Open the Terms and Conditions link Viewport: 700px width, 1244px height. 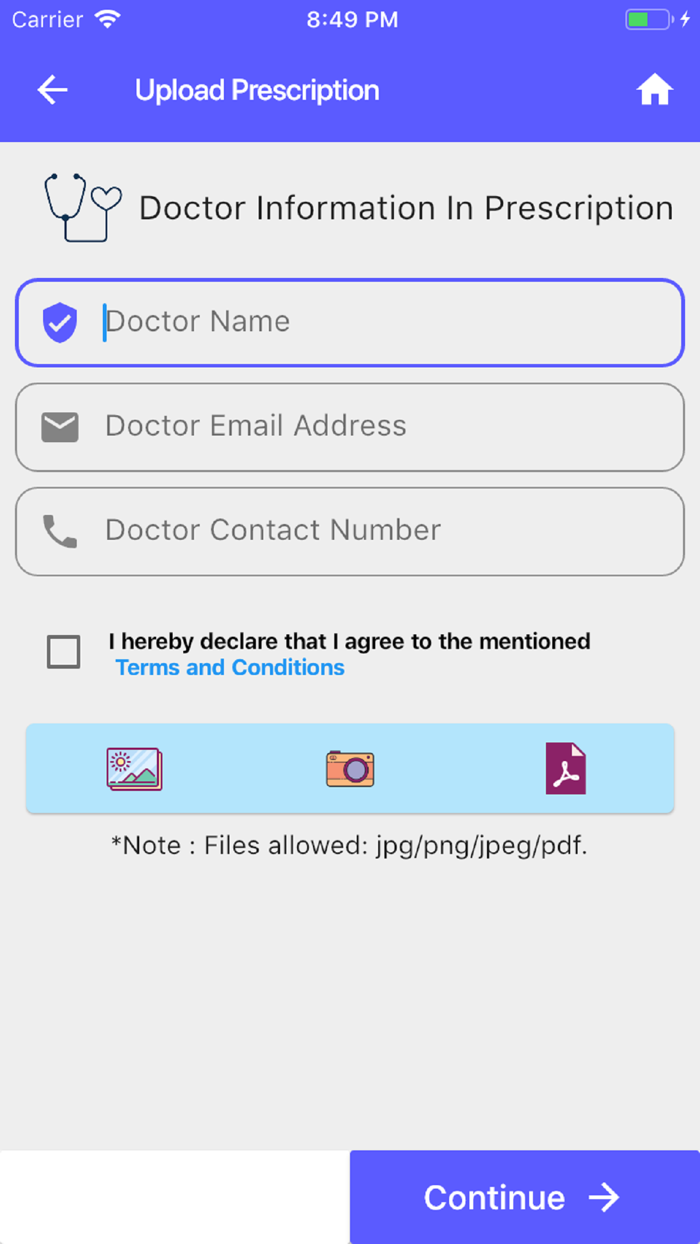(230, 667)
